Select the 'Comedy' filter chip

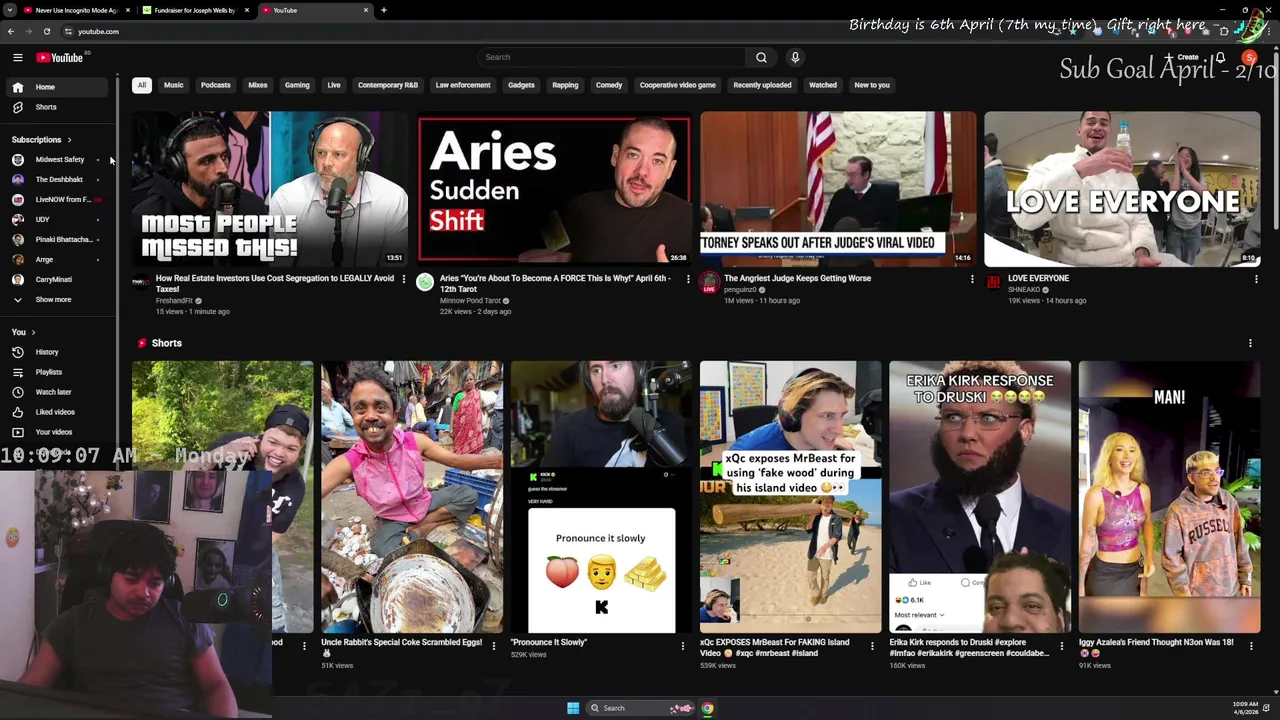609,85
